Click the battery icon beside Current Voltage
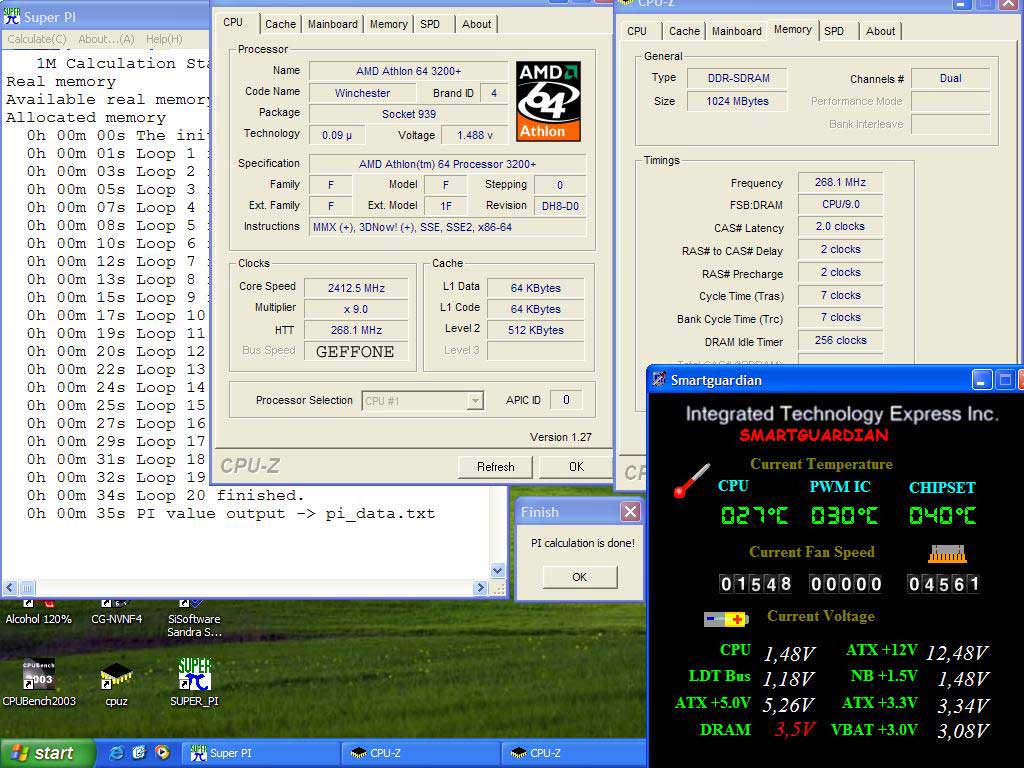The image size is (1024, 768). (725, 619)
